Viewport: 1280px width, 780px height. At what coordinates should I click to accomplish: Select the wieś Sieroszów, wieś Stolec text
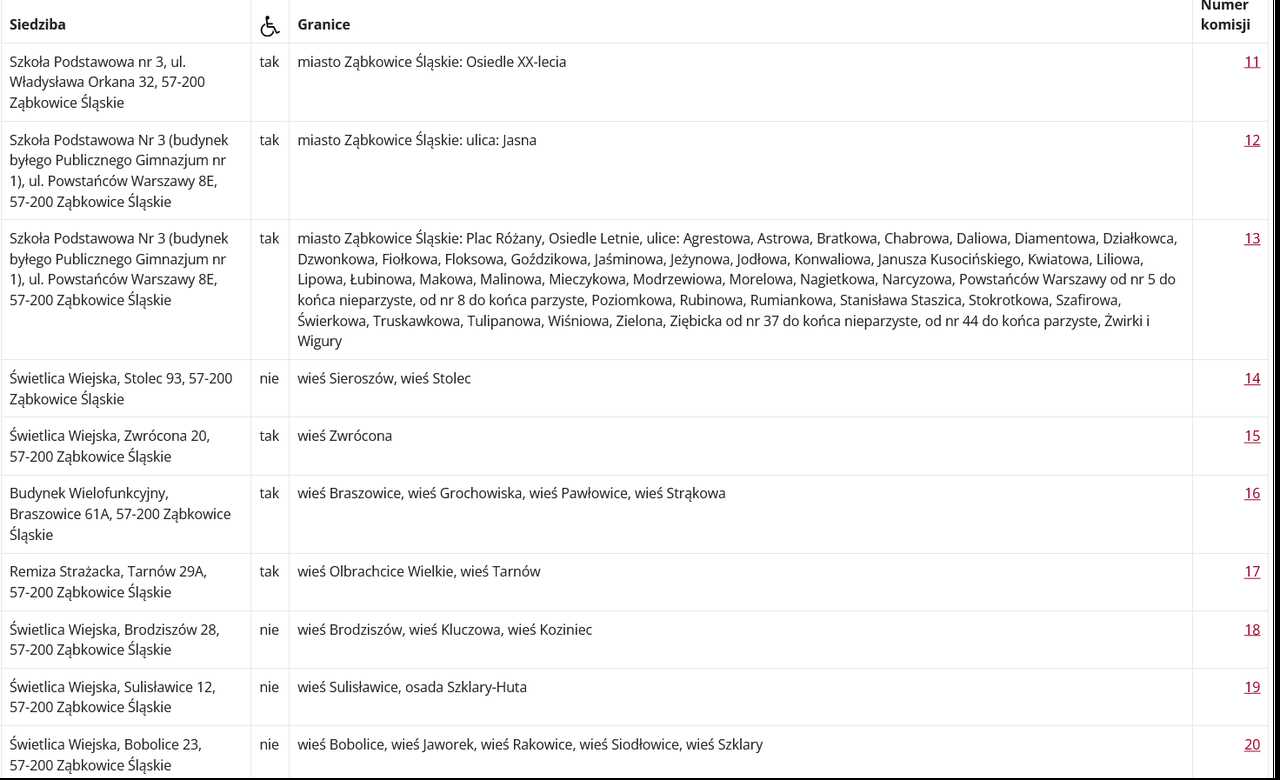[x=384, y=378]
